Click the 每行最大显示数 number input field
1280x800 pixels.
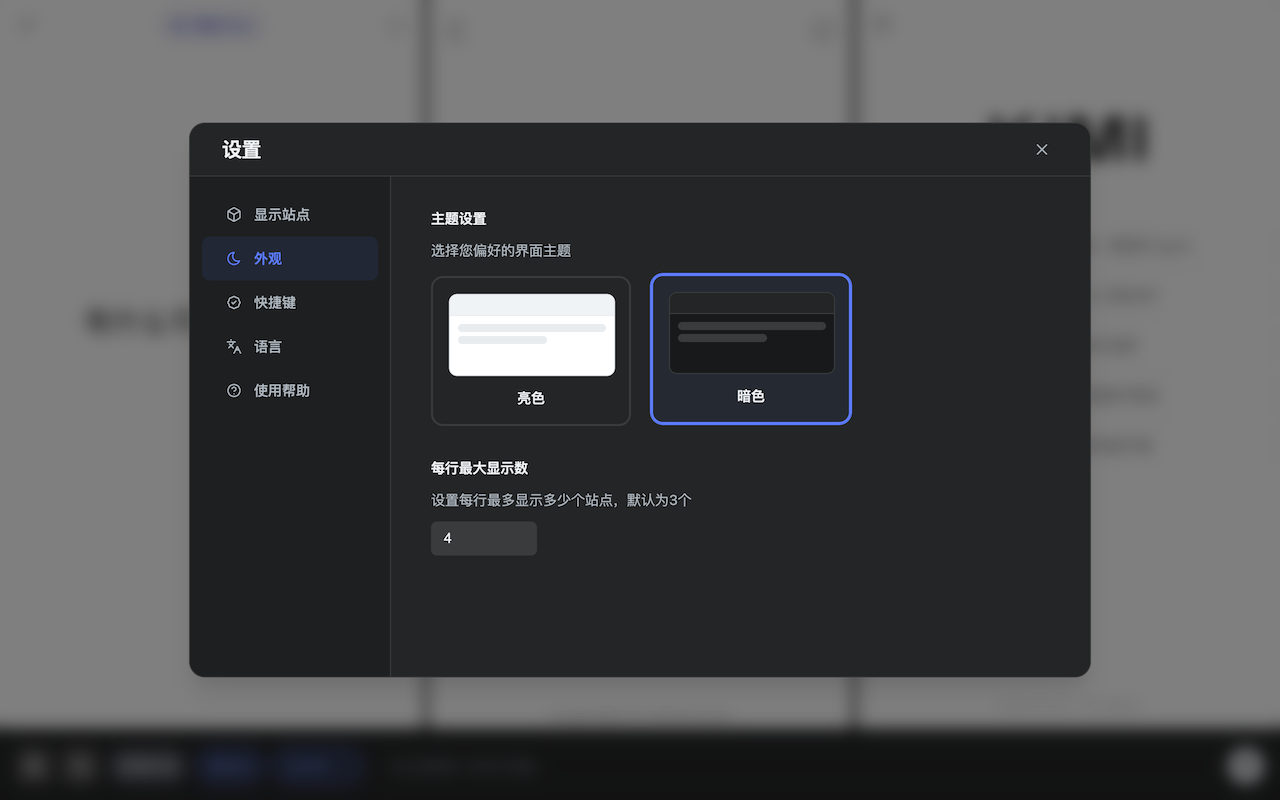483,538
